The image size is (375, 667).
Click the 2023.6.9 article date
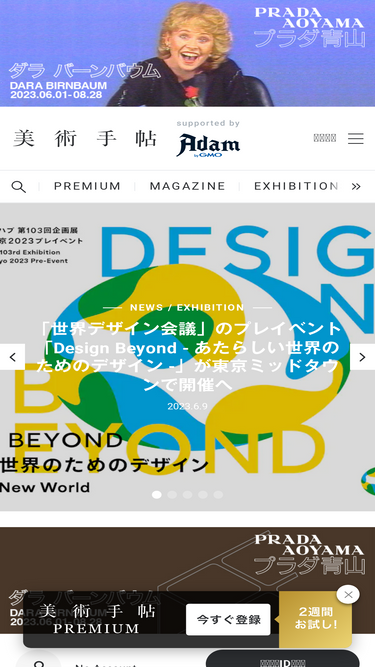[188, 406]
